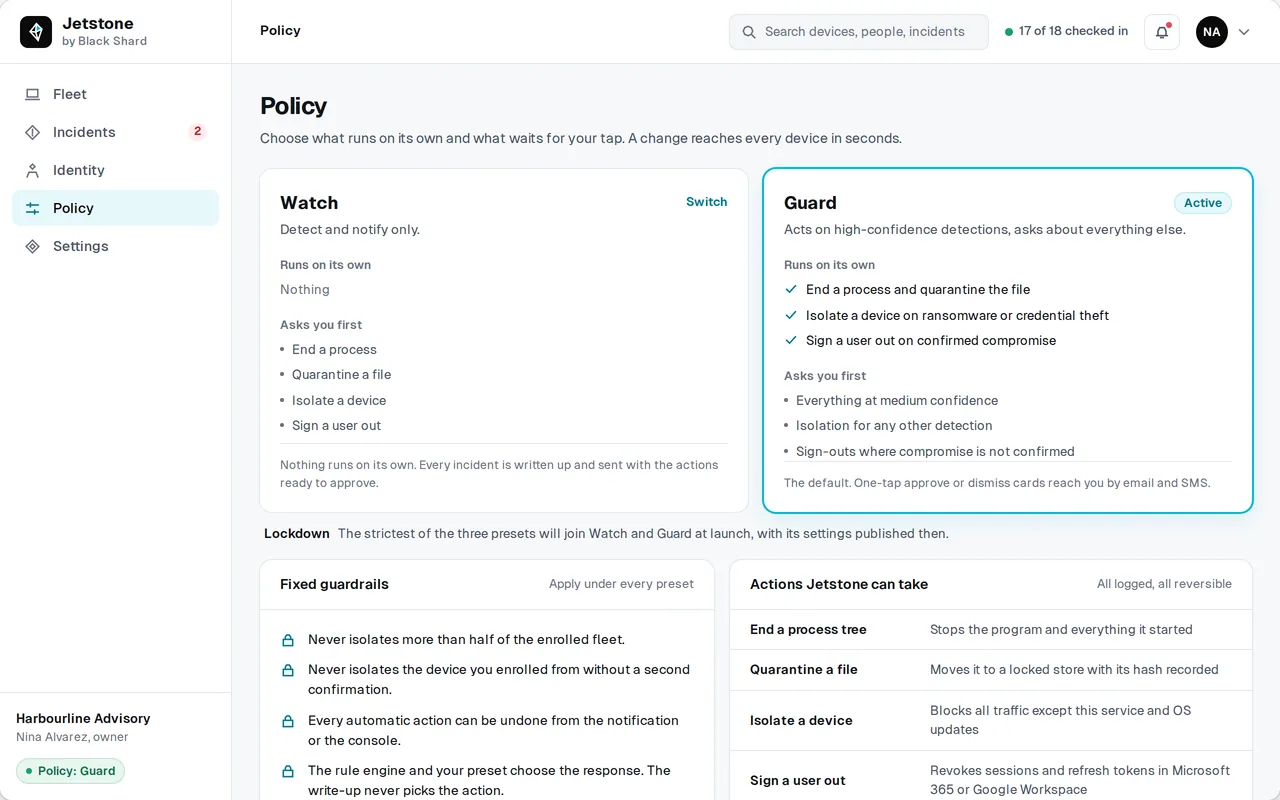Click the Fleet laptop icon
Viewport: 1280px width, 800px height.
click(32, 94)
